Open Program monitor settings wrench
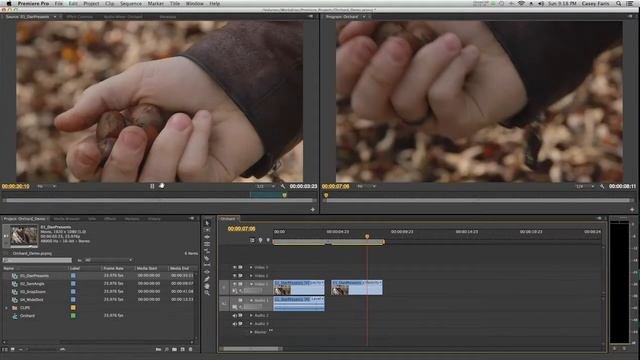This screenshot has width=640, height=360. click(x=602, y=186)
